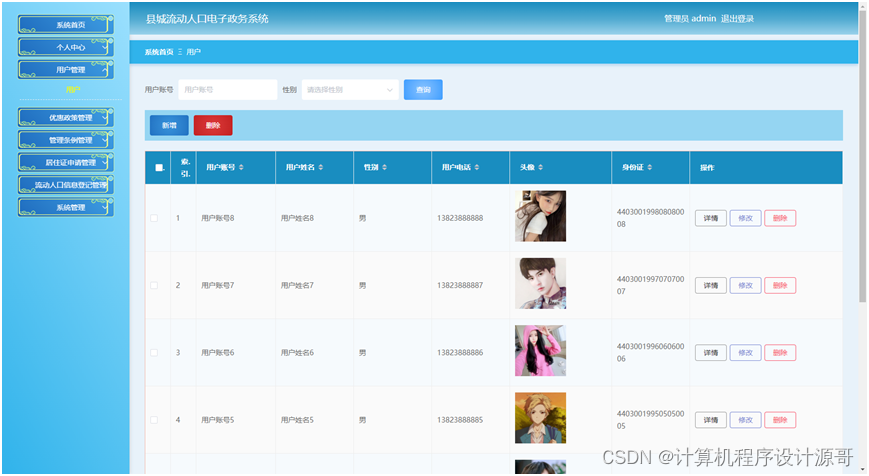
Task: Click 修改 for 用户账号6
Action: [x=745, y=352]
